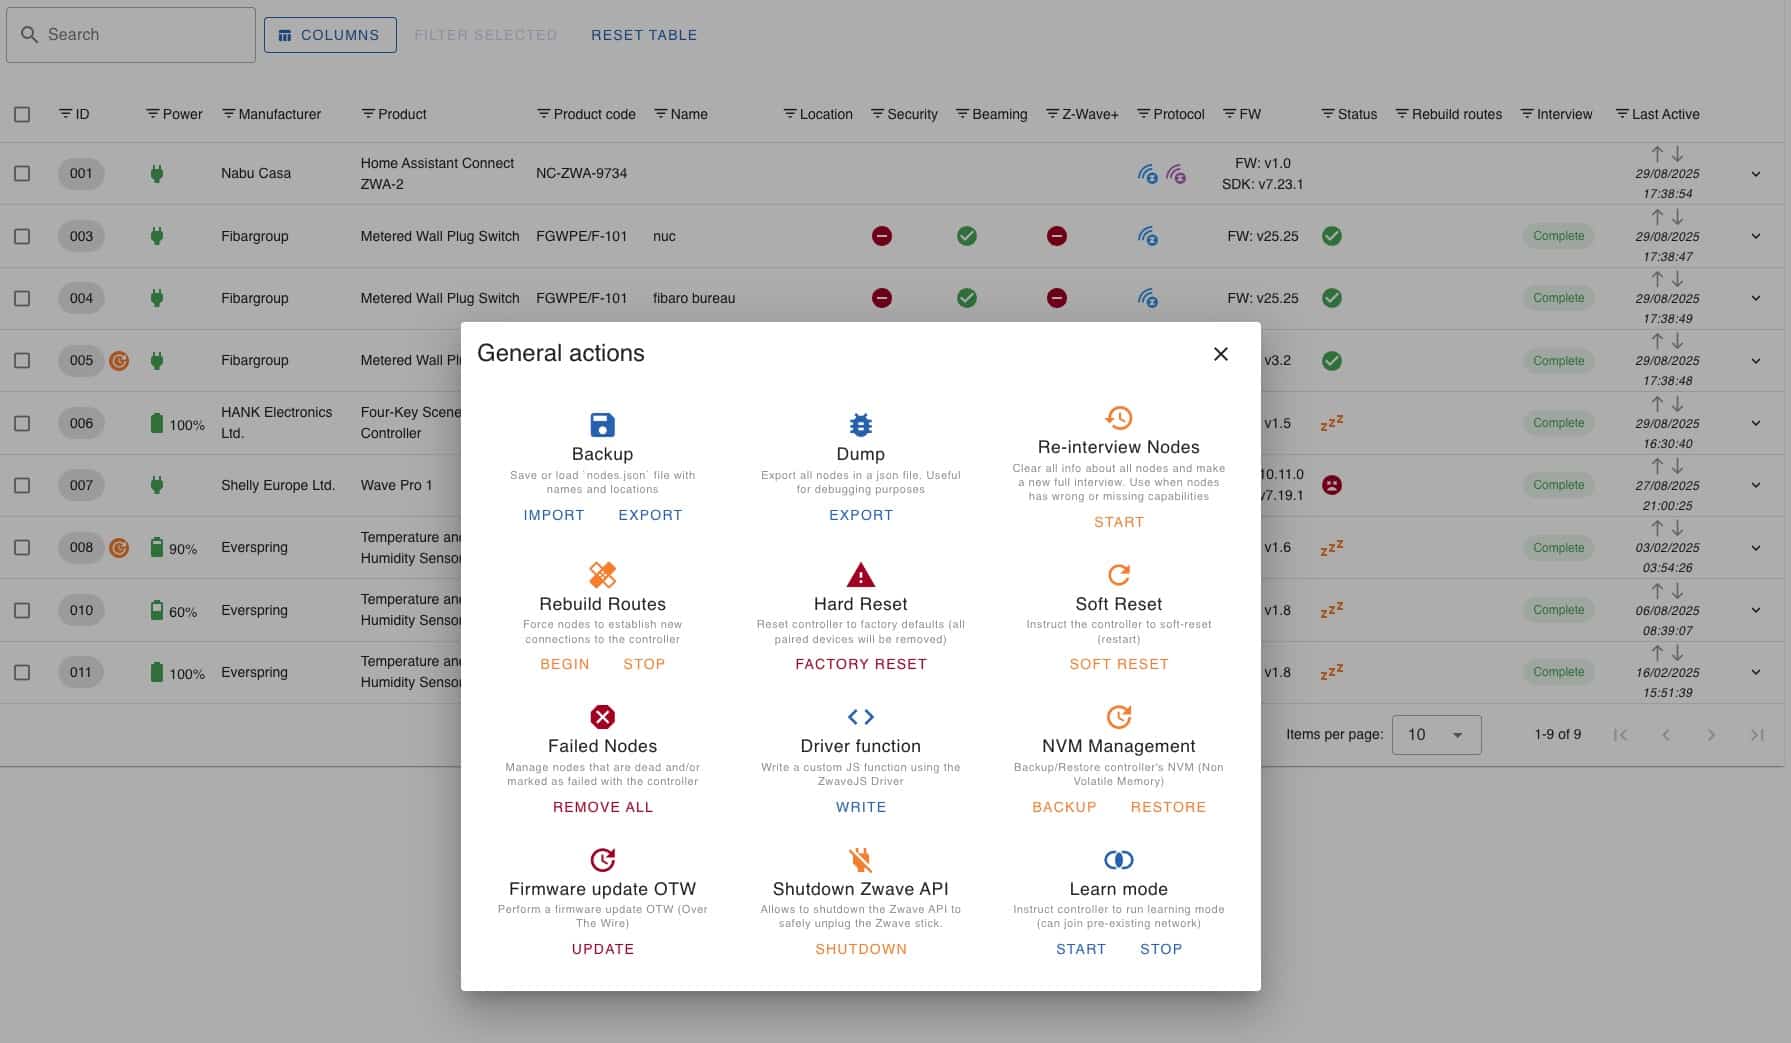The height and width of the screenshot is (1043, 1791).
Task: Check the checkbox for node 004
Action: coord(22,298)
